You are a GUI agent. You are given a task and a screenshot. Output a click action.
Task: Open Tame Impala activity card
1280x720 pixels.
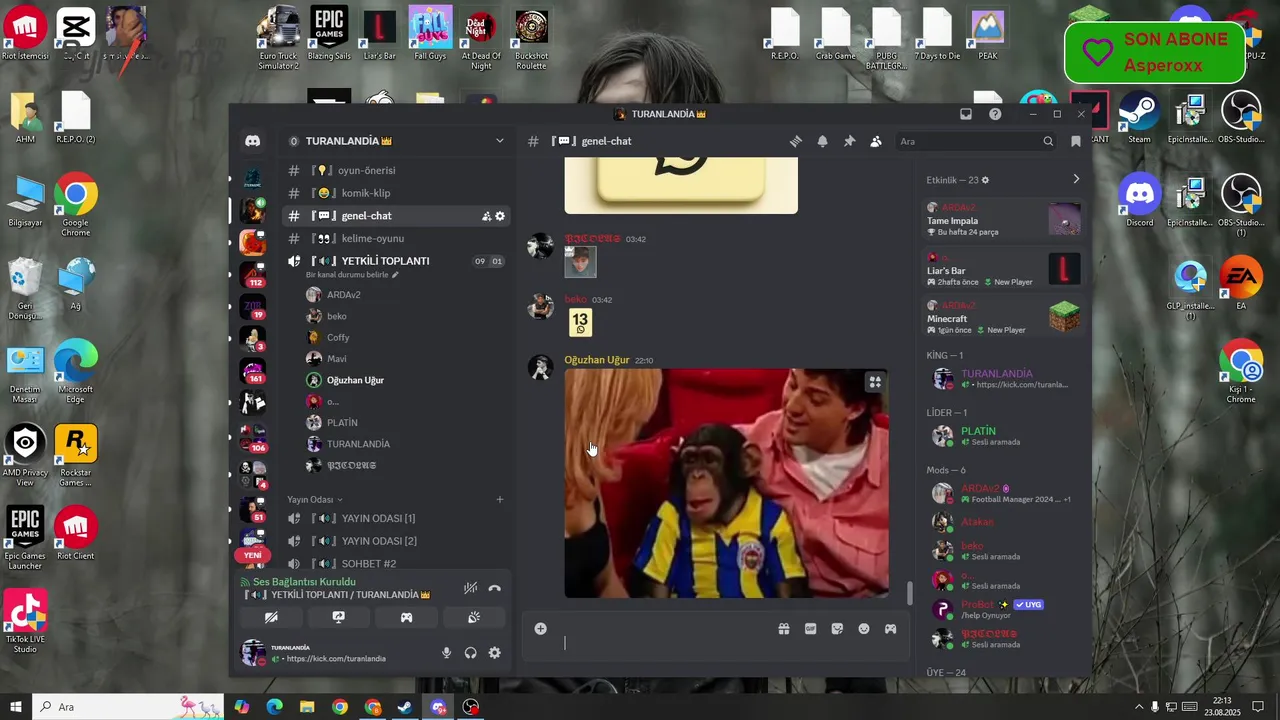tap(1003, 220)
